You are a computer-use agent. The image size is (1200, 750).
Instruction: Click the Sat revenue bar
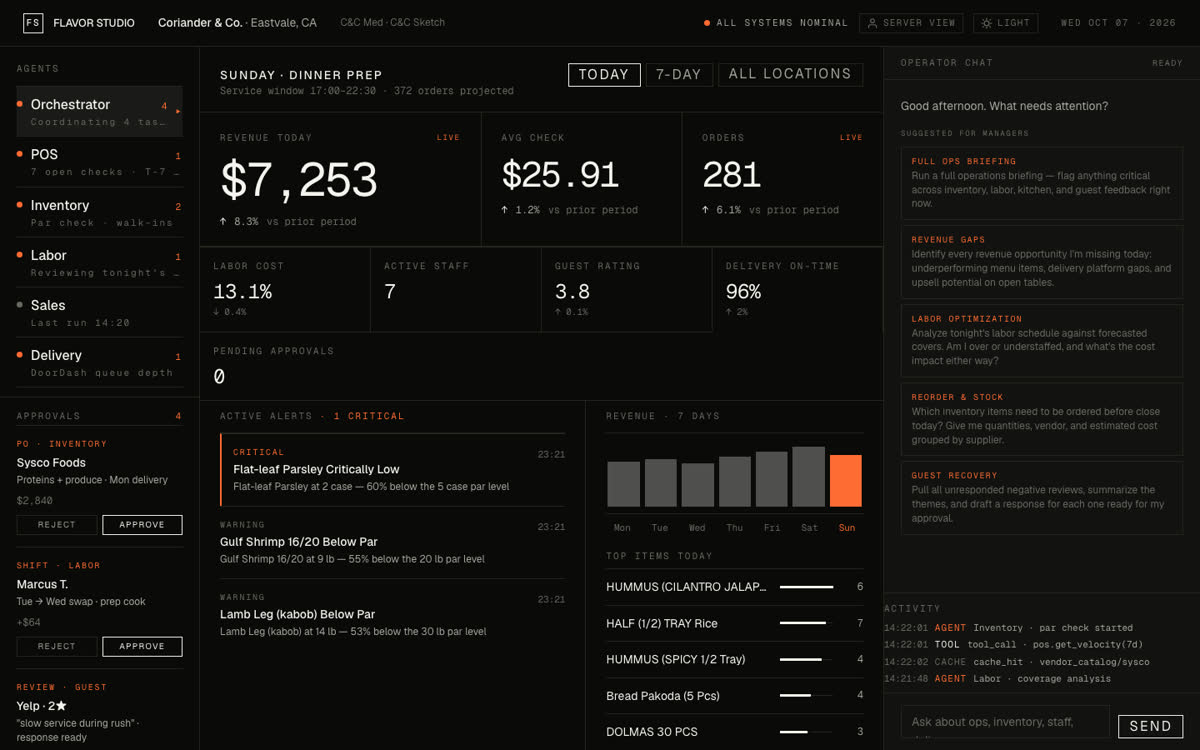click(808, 477)
